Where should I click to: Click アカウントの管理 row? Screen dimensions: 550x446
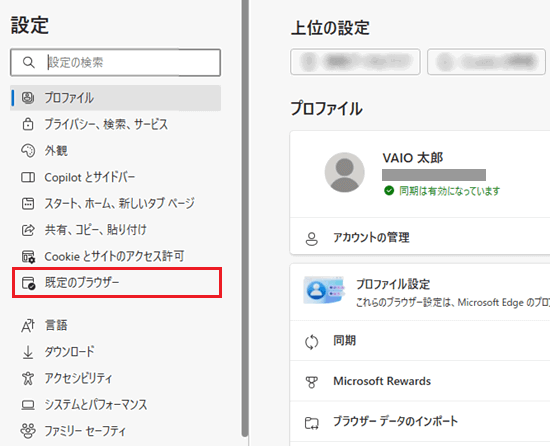tap(420, 237)
